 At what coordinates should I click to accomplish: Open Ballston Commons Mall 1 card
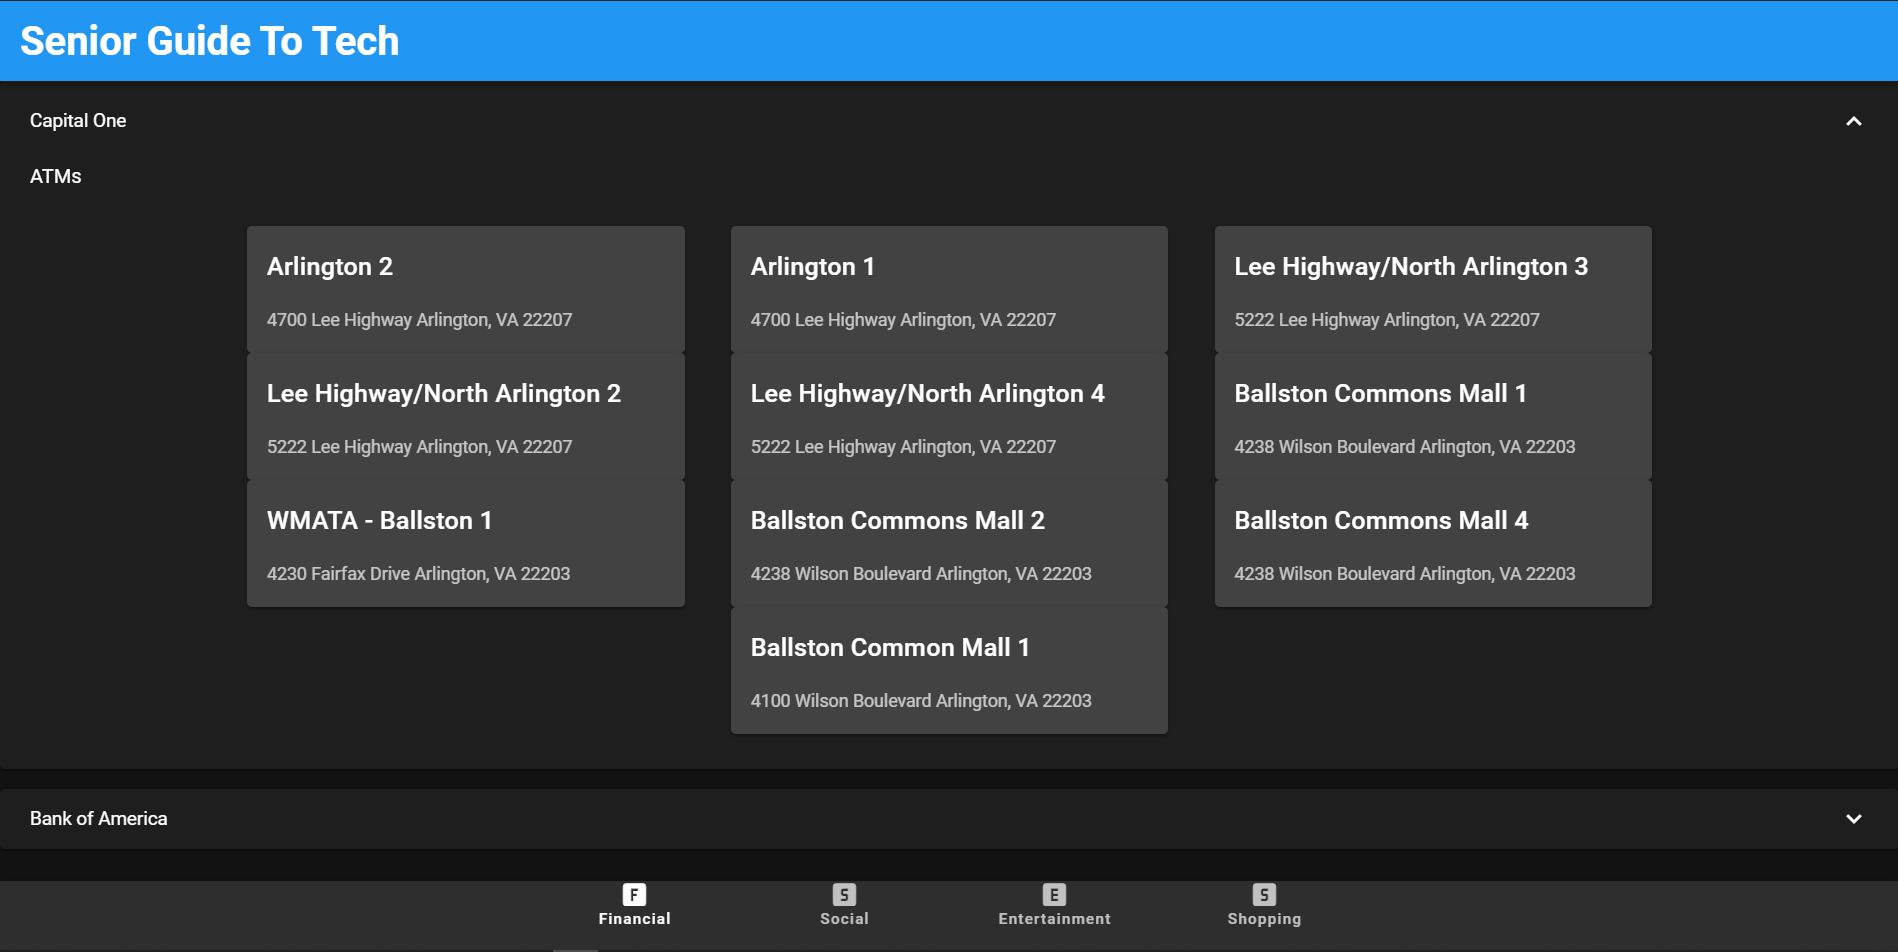click(1433, 416)
